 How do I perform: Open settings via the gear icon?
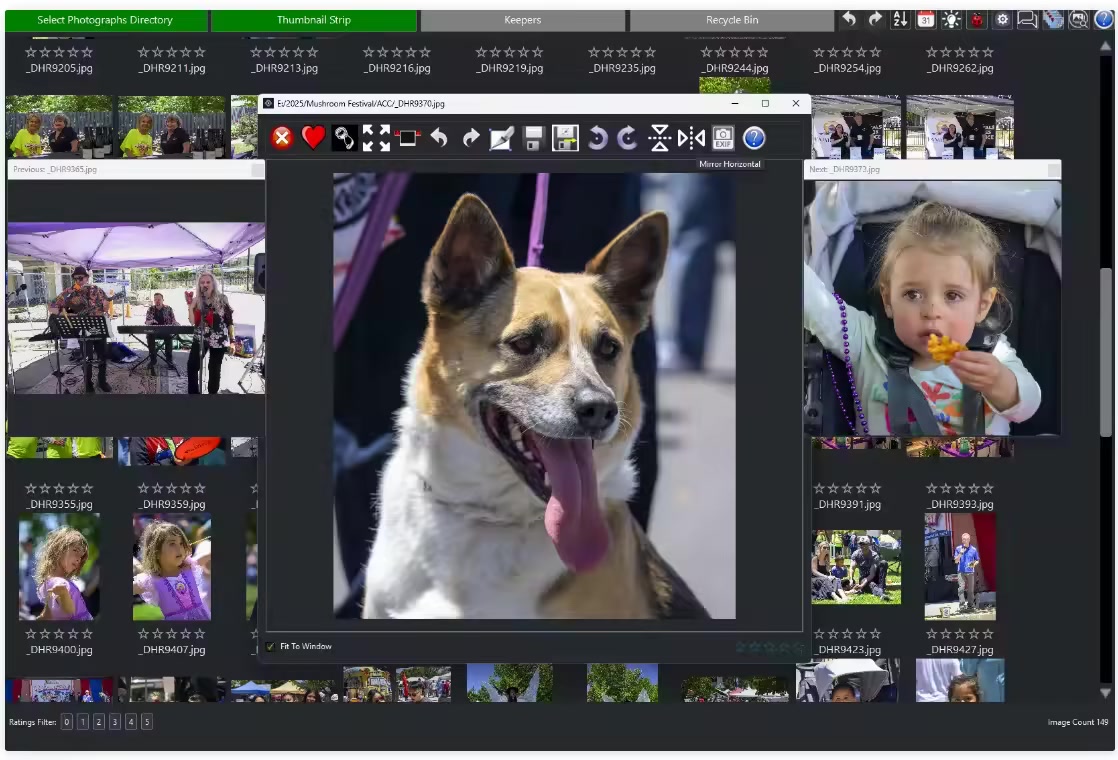pos(1001,19)
